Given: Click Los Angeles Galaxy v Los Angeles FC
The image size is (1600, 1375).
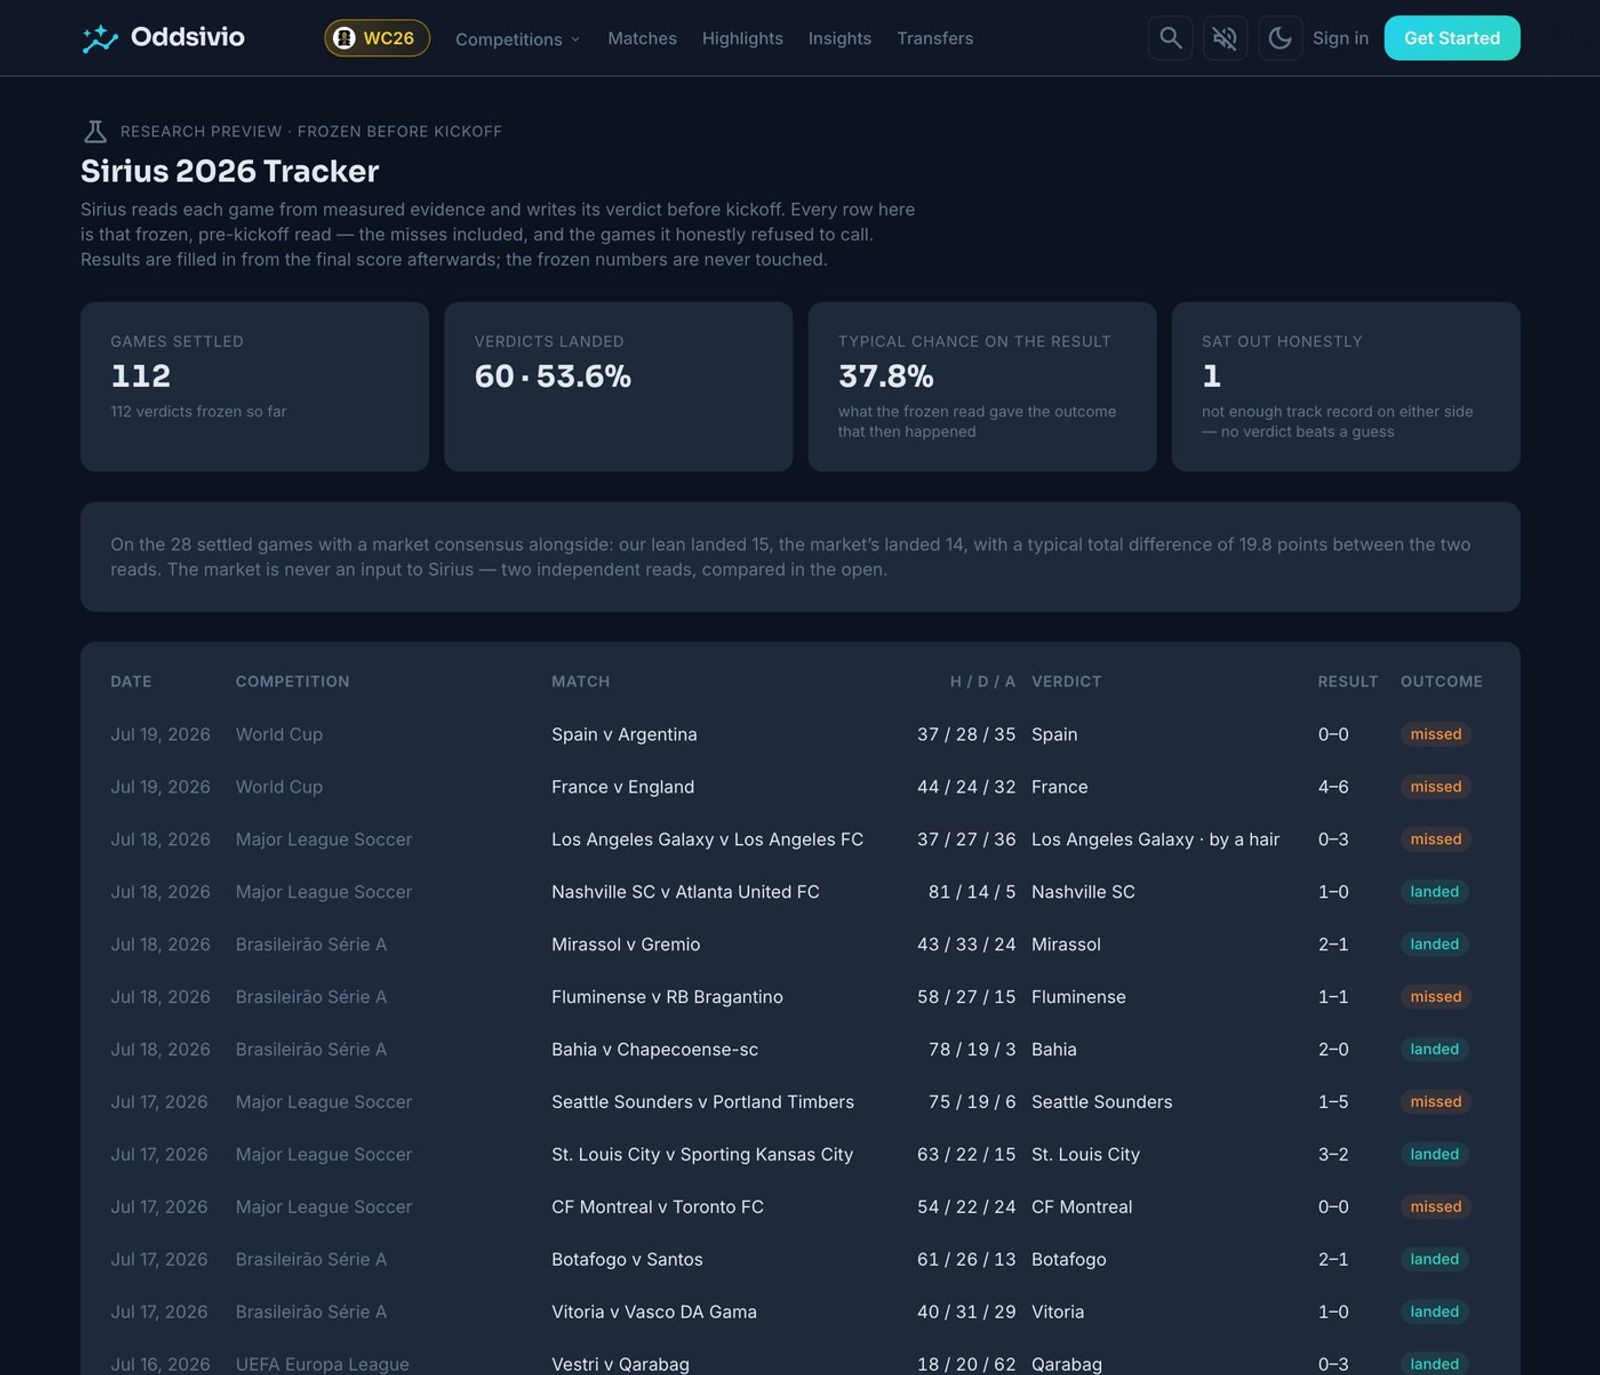Looking at the screenshot, I should pos(707,839).
